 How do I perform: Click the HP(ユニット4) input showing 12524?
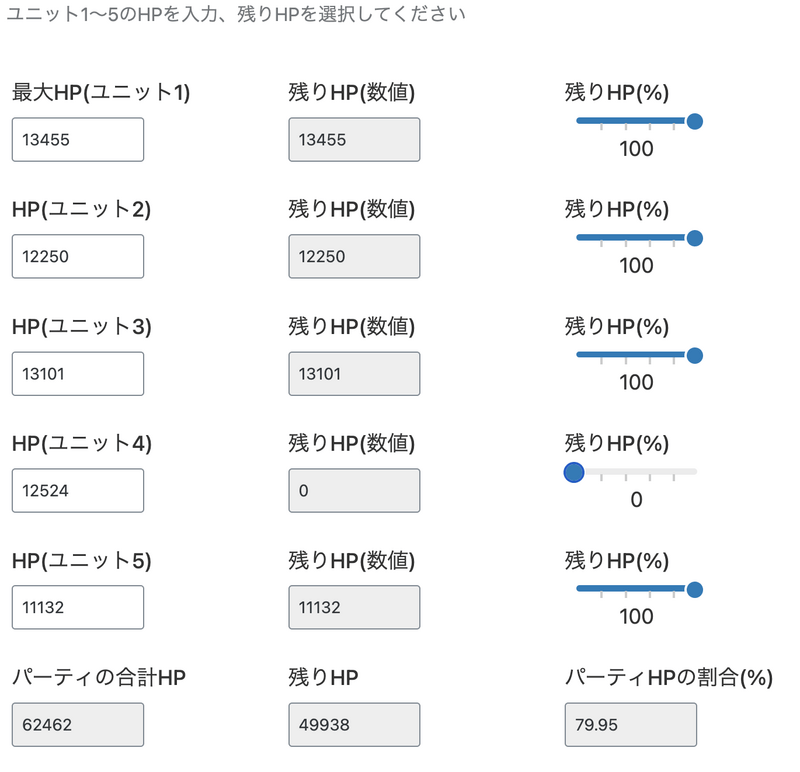pos(78,491)
